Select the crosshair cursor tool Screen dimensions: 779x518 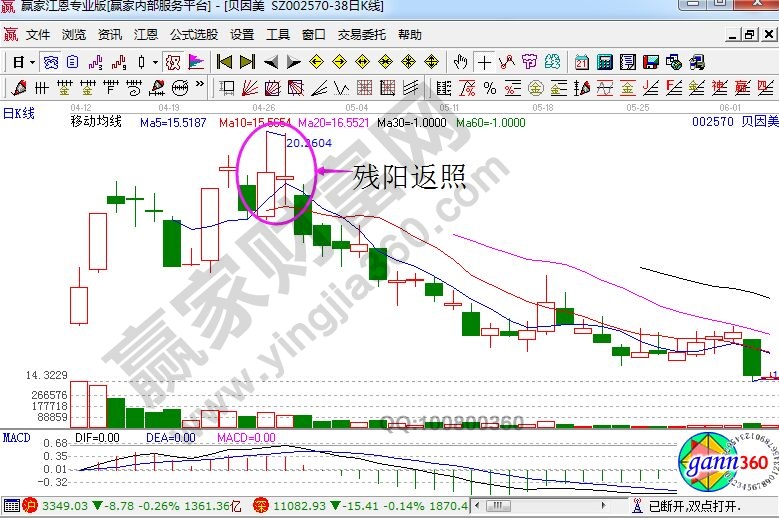click(x=485, y=62)
